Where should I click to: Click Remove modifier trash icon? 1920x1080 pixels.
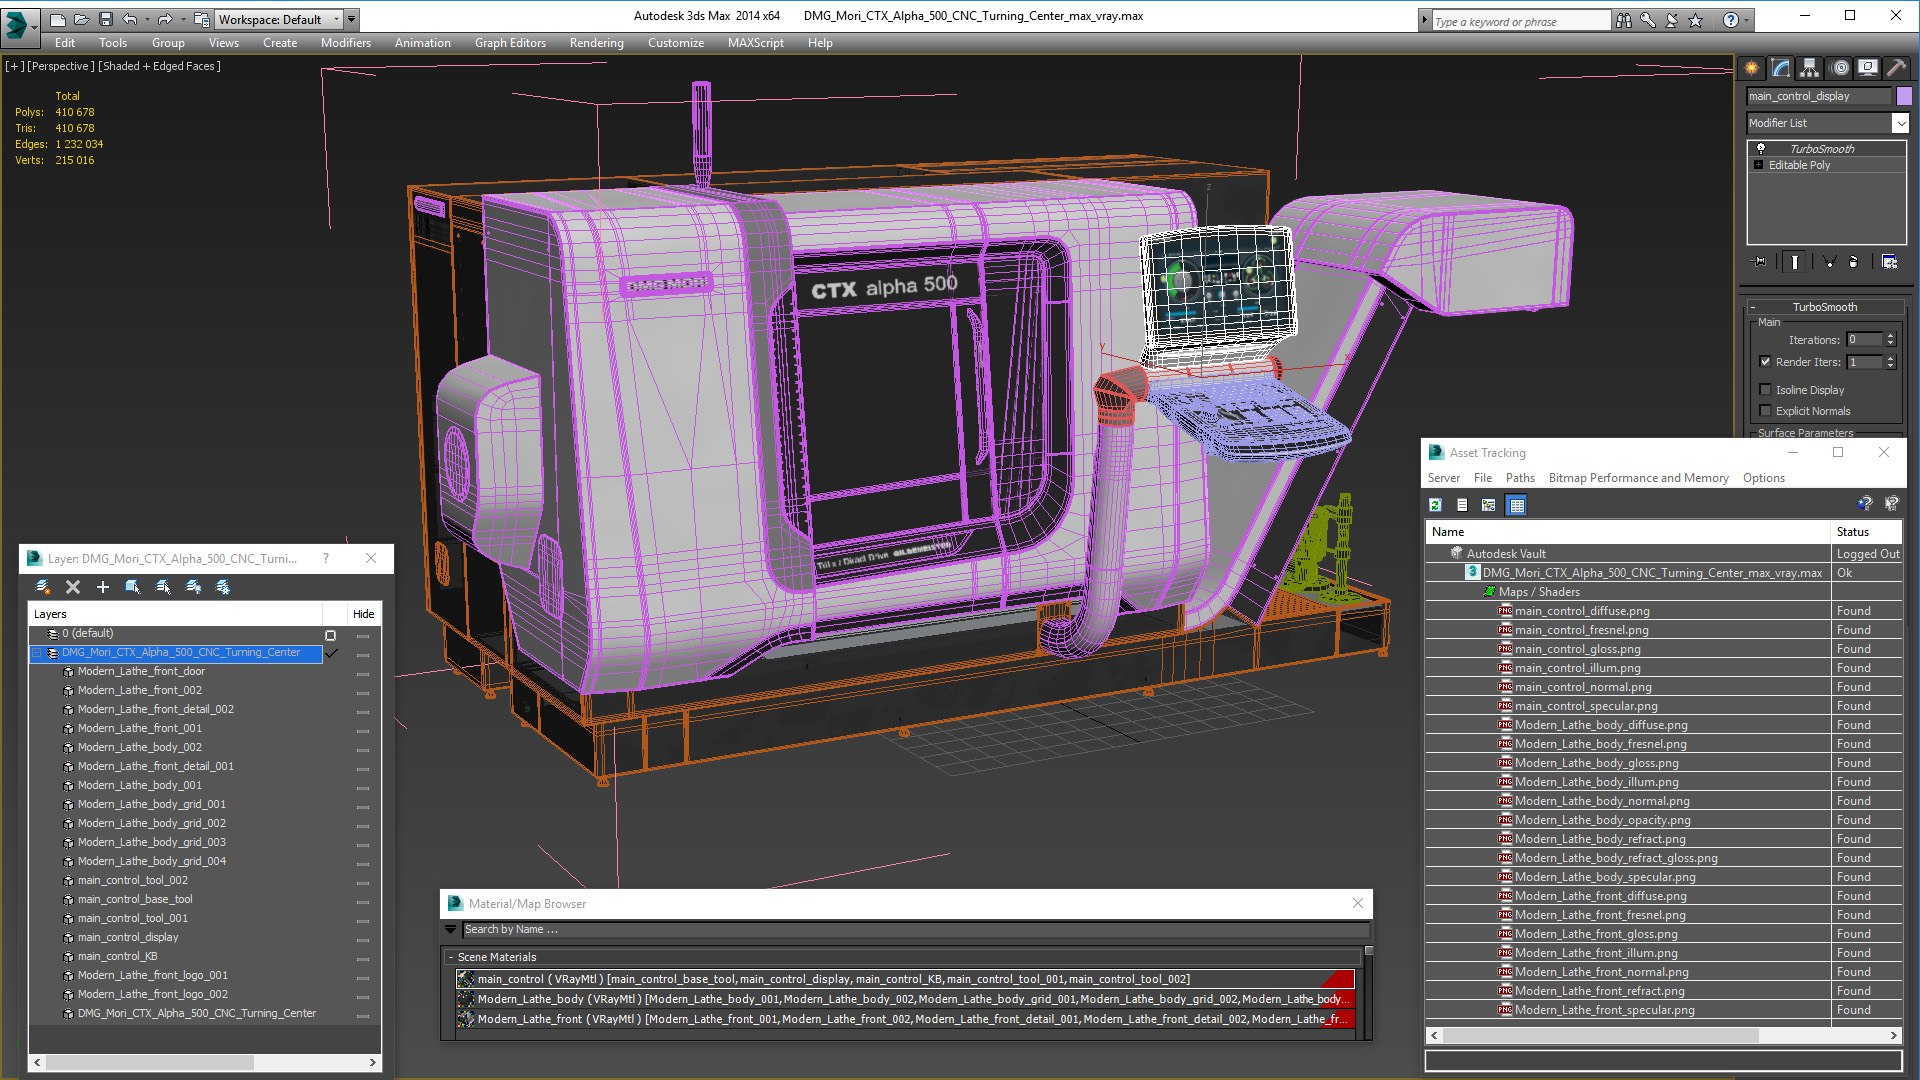[x=1853, y=262]
